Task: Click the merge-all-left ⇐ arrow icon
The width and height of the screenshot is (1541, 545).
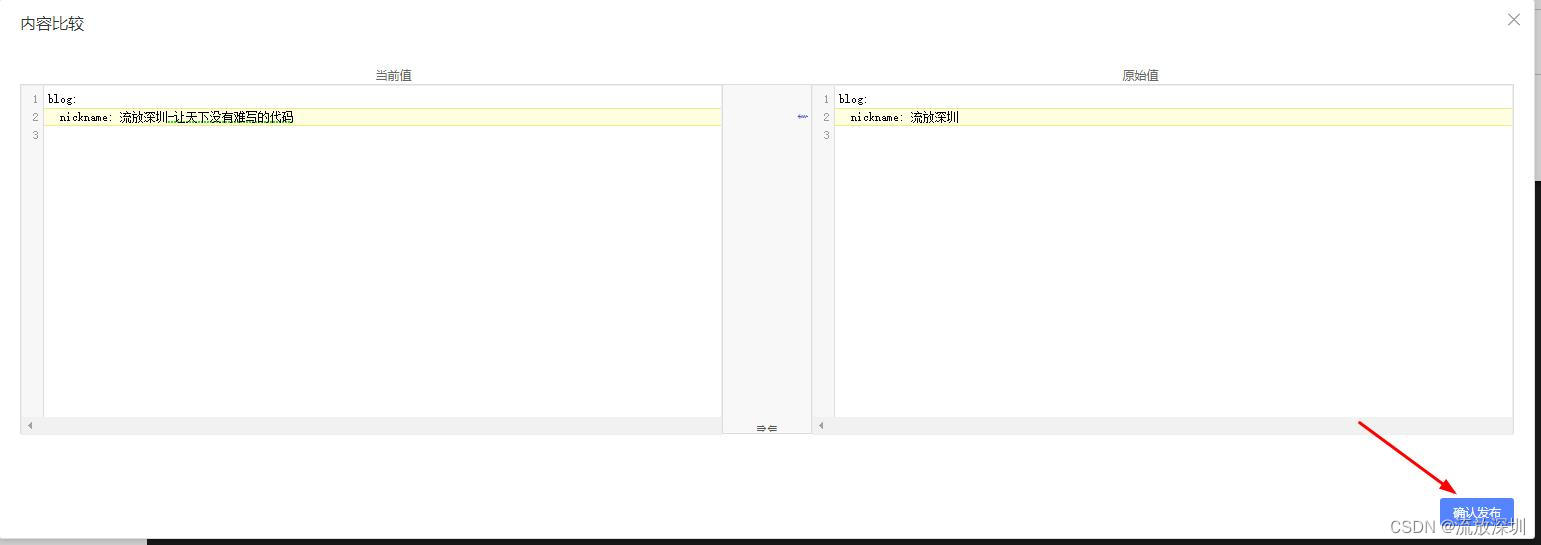Action: coord(772,428)
